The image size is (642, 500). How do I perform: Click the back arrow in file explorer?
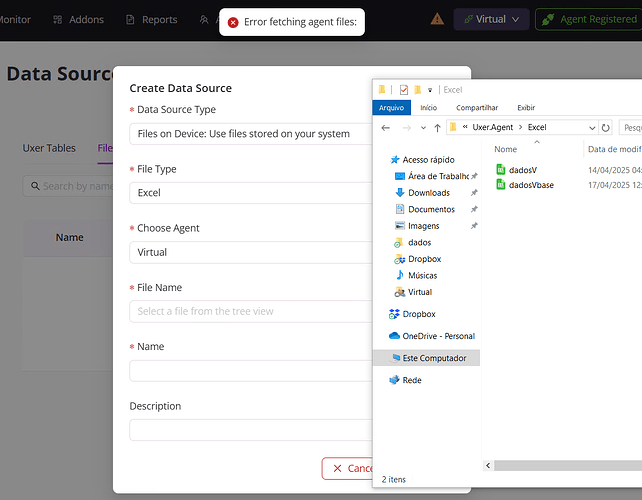(385, 128)
